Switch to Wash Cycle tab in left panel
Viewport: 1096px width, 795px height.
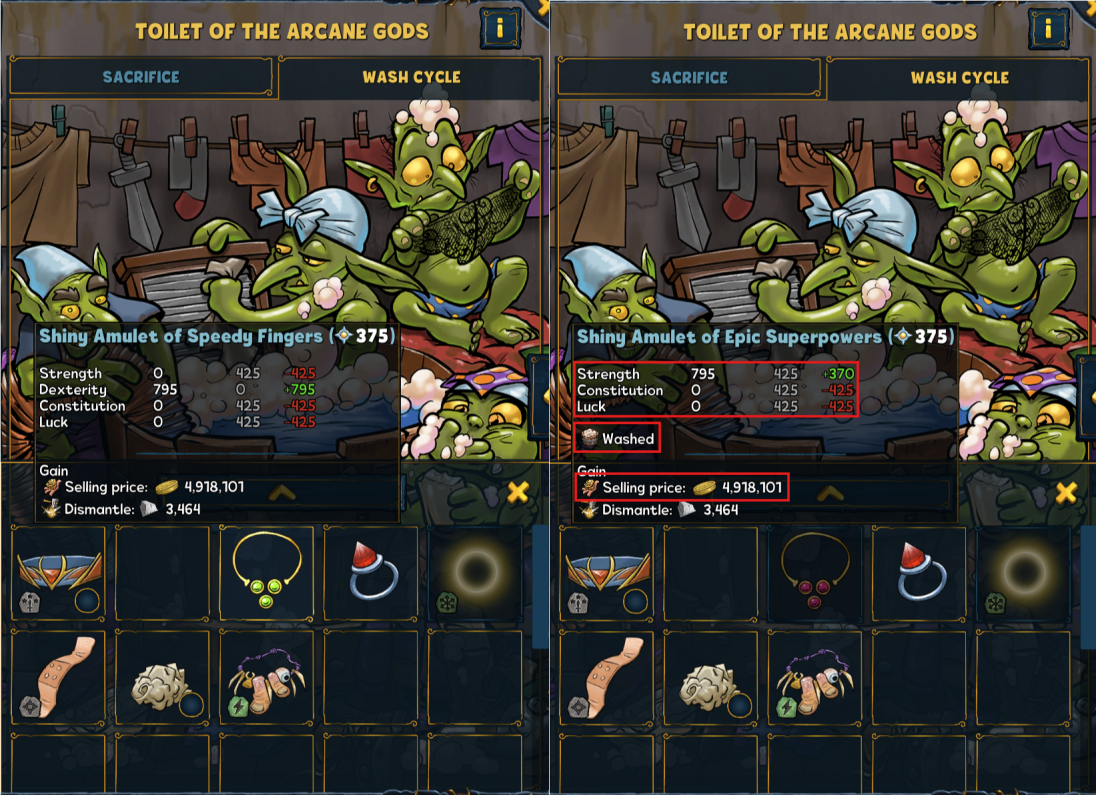(411, 77)
